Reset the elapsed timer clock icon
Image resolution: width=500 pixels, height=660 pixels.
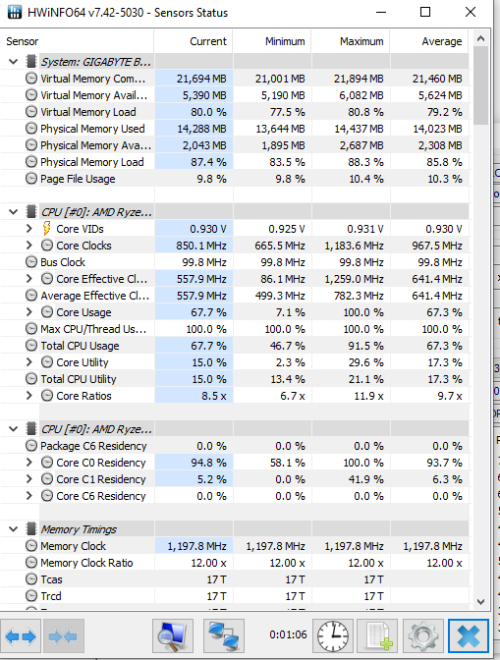click(x=332, y=636)
